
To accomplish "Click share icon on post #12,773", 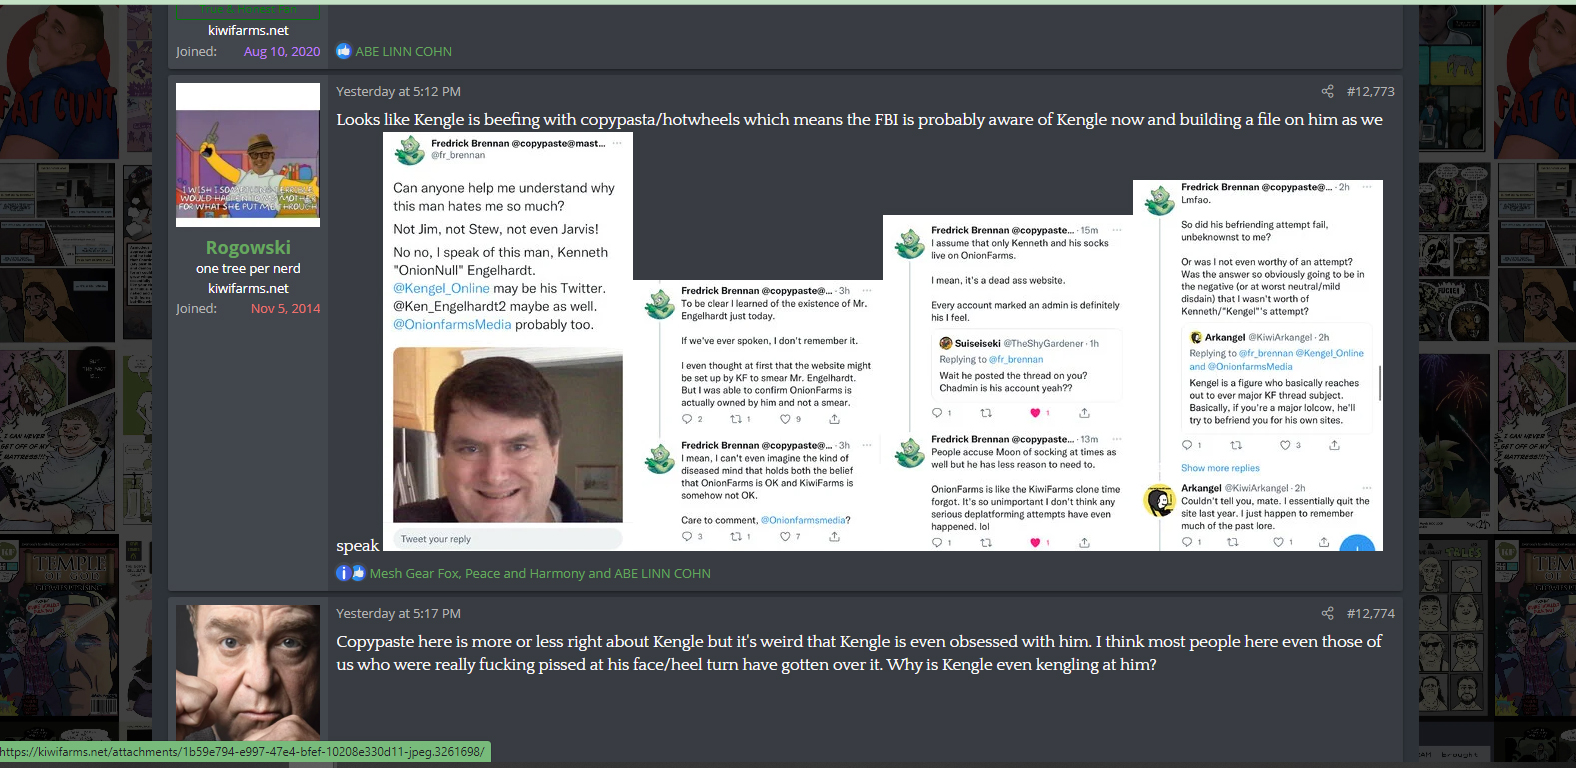I will point(1327,91).
